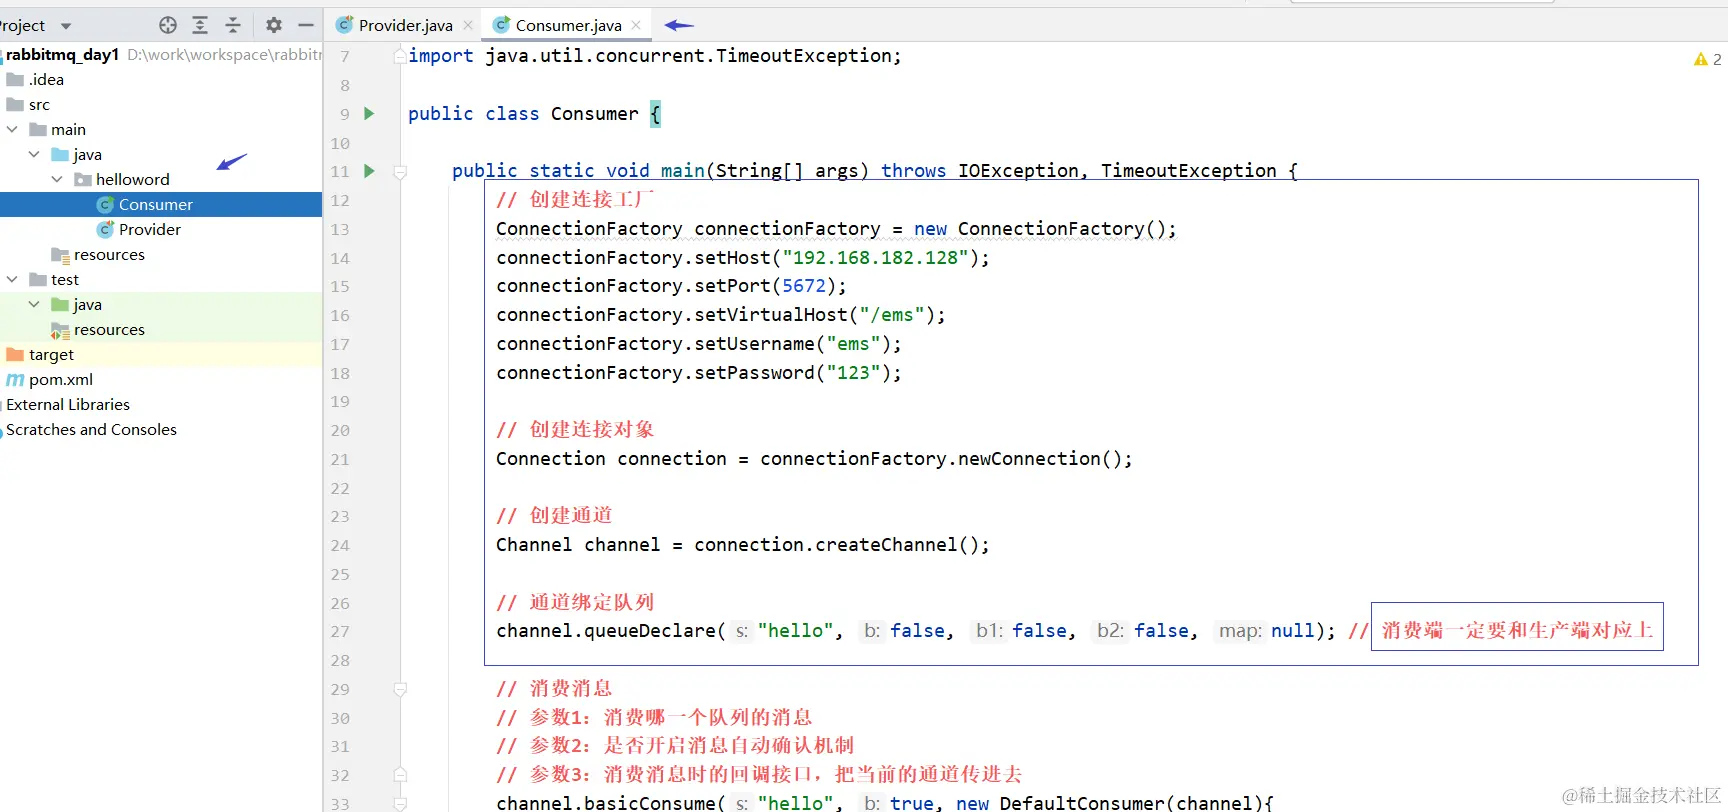Click the helloword package name
This screenshot has height=812, width=1728.
coord(133,179)
